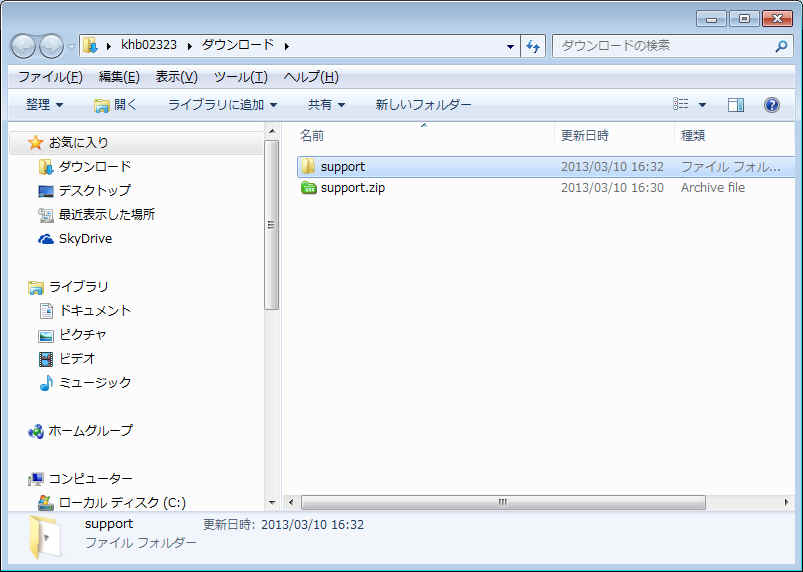Select ミュージック label in sidebar
The height and width of the screenshot is (572, 803).
tap(95, 383)
